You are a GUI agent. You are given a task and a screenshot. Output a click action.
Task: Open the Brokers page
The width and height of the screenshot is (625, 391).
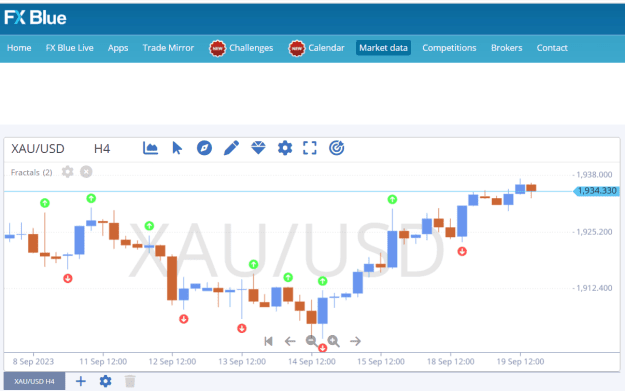pos(507,48)
